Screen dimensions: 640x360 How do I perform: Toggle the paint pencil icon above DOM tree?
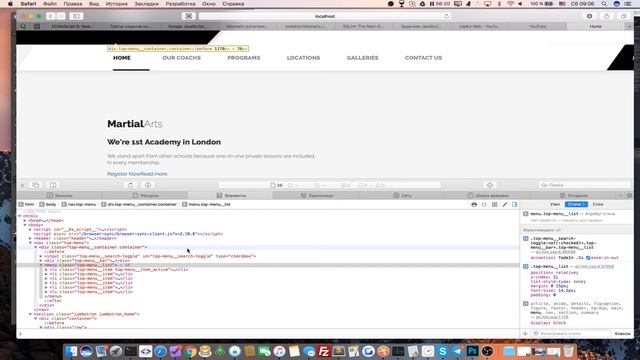(505, 204)
